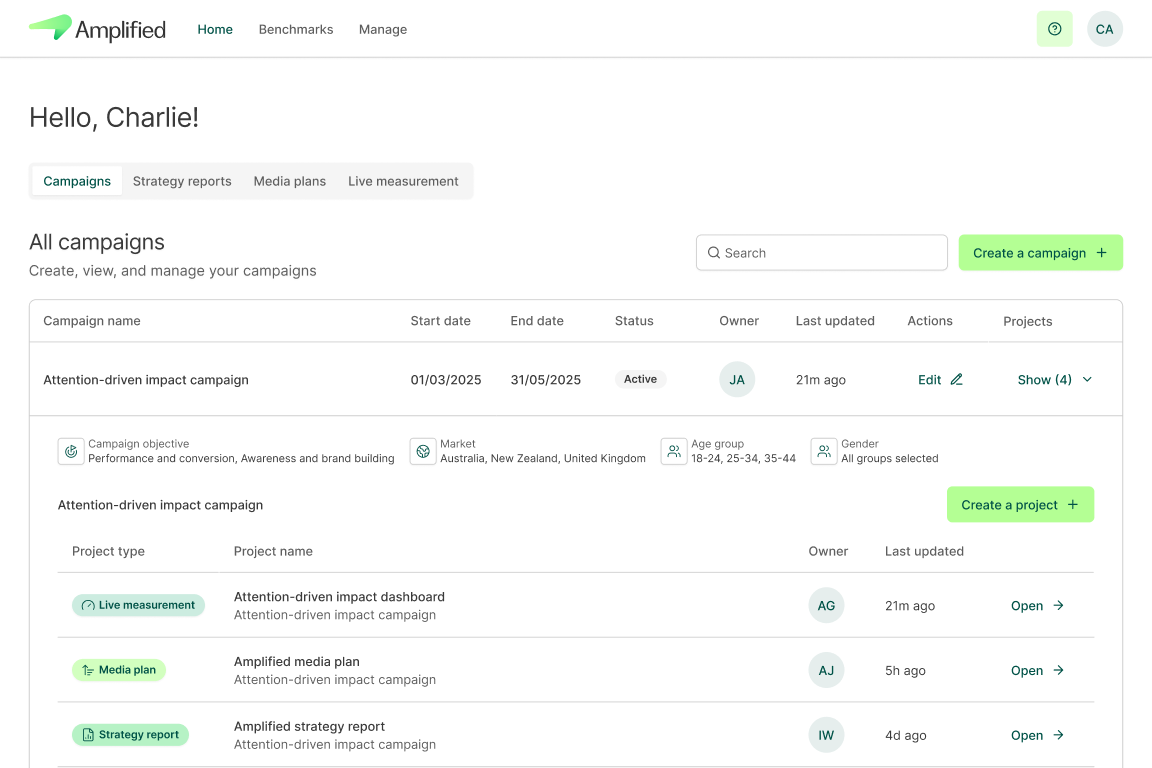This screenshot has width=1152, height=768.
Task: Click the Amplified logo
Action: coord(97,29)
